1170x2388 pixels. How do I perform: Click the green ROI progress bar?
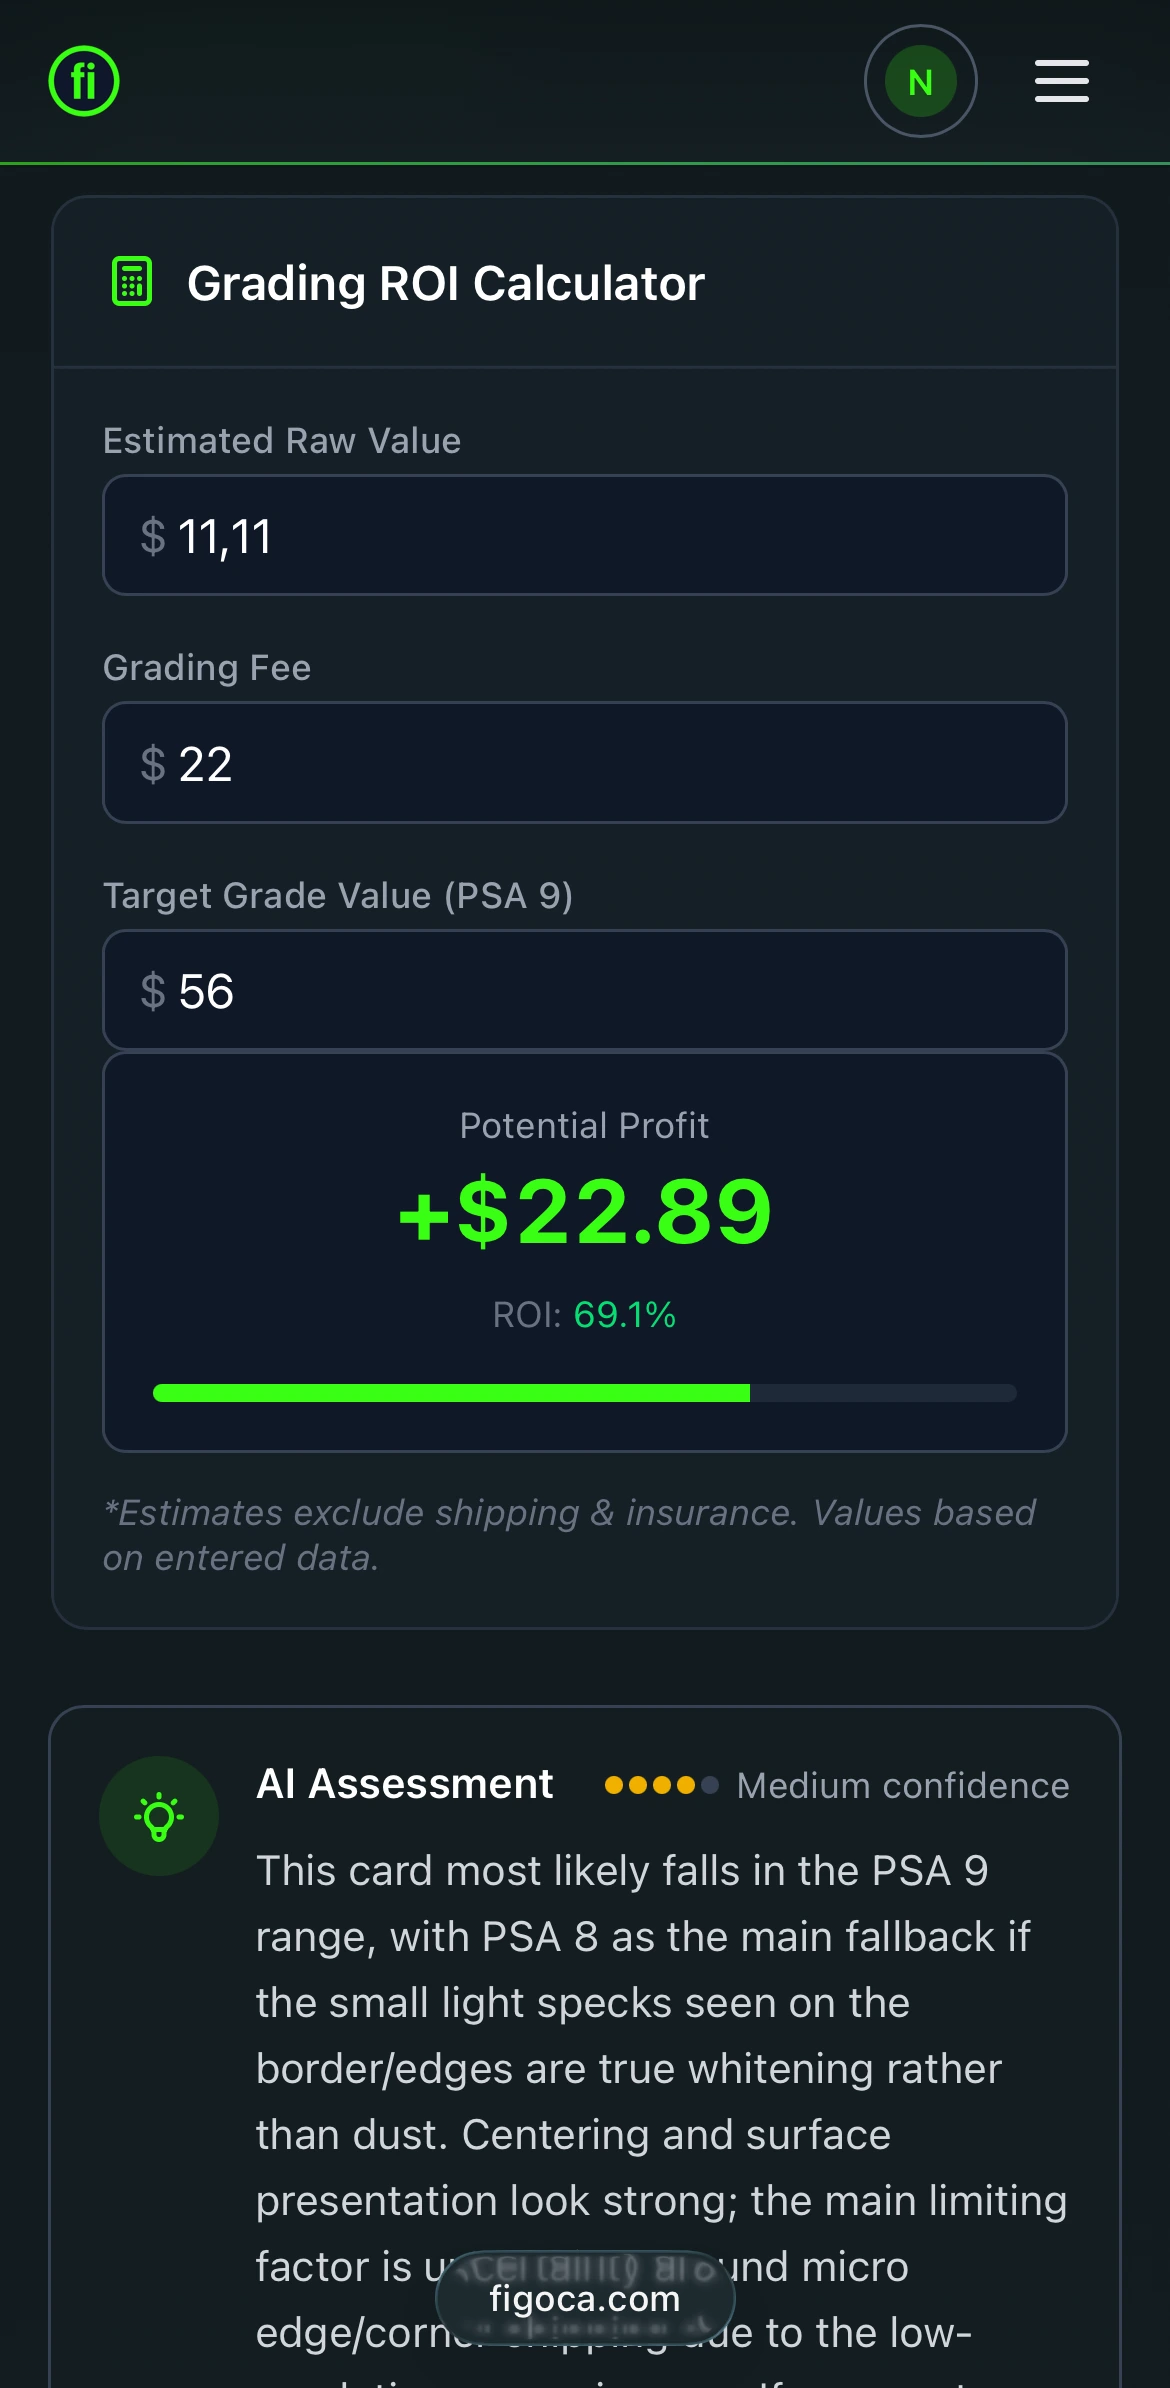[450, 1390]
